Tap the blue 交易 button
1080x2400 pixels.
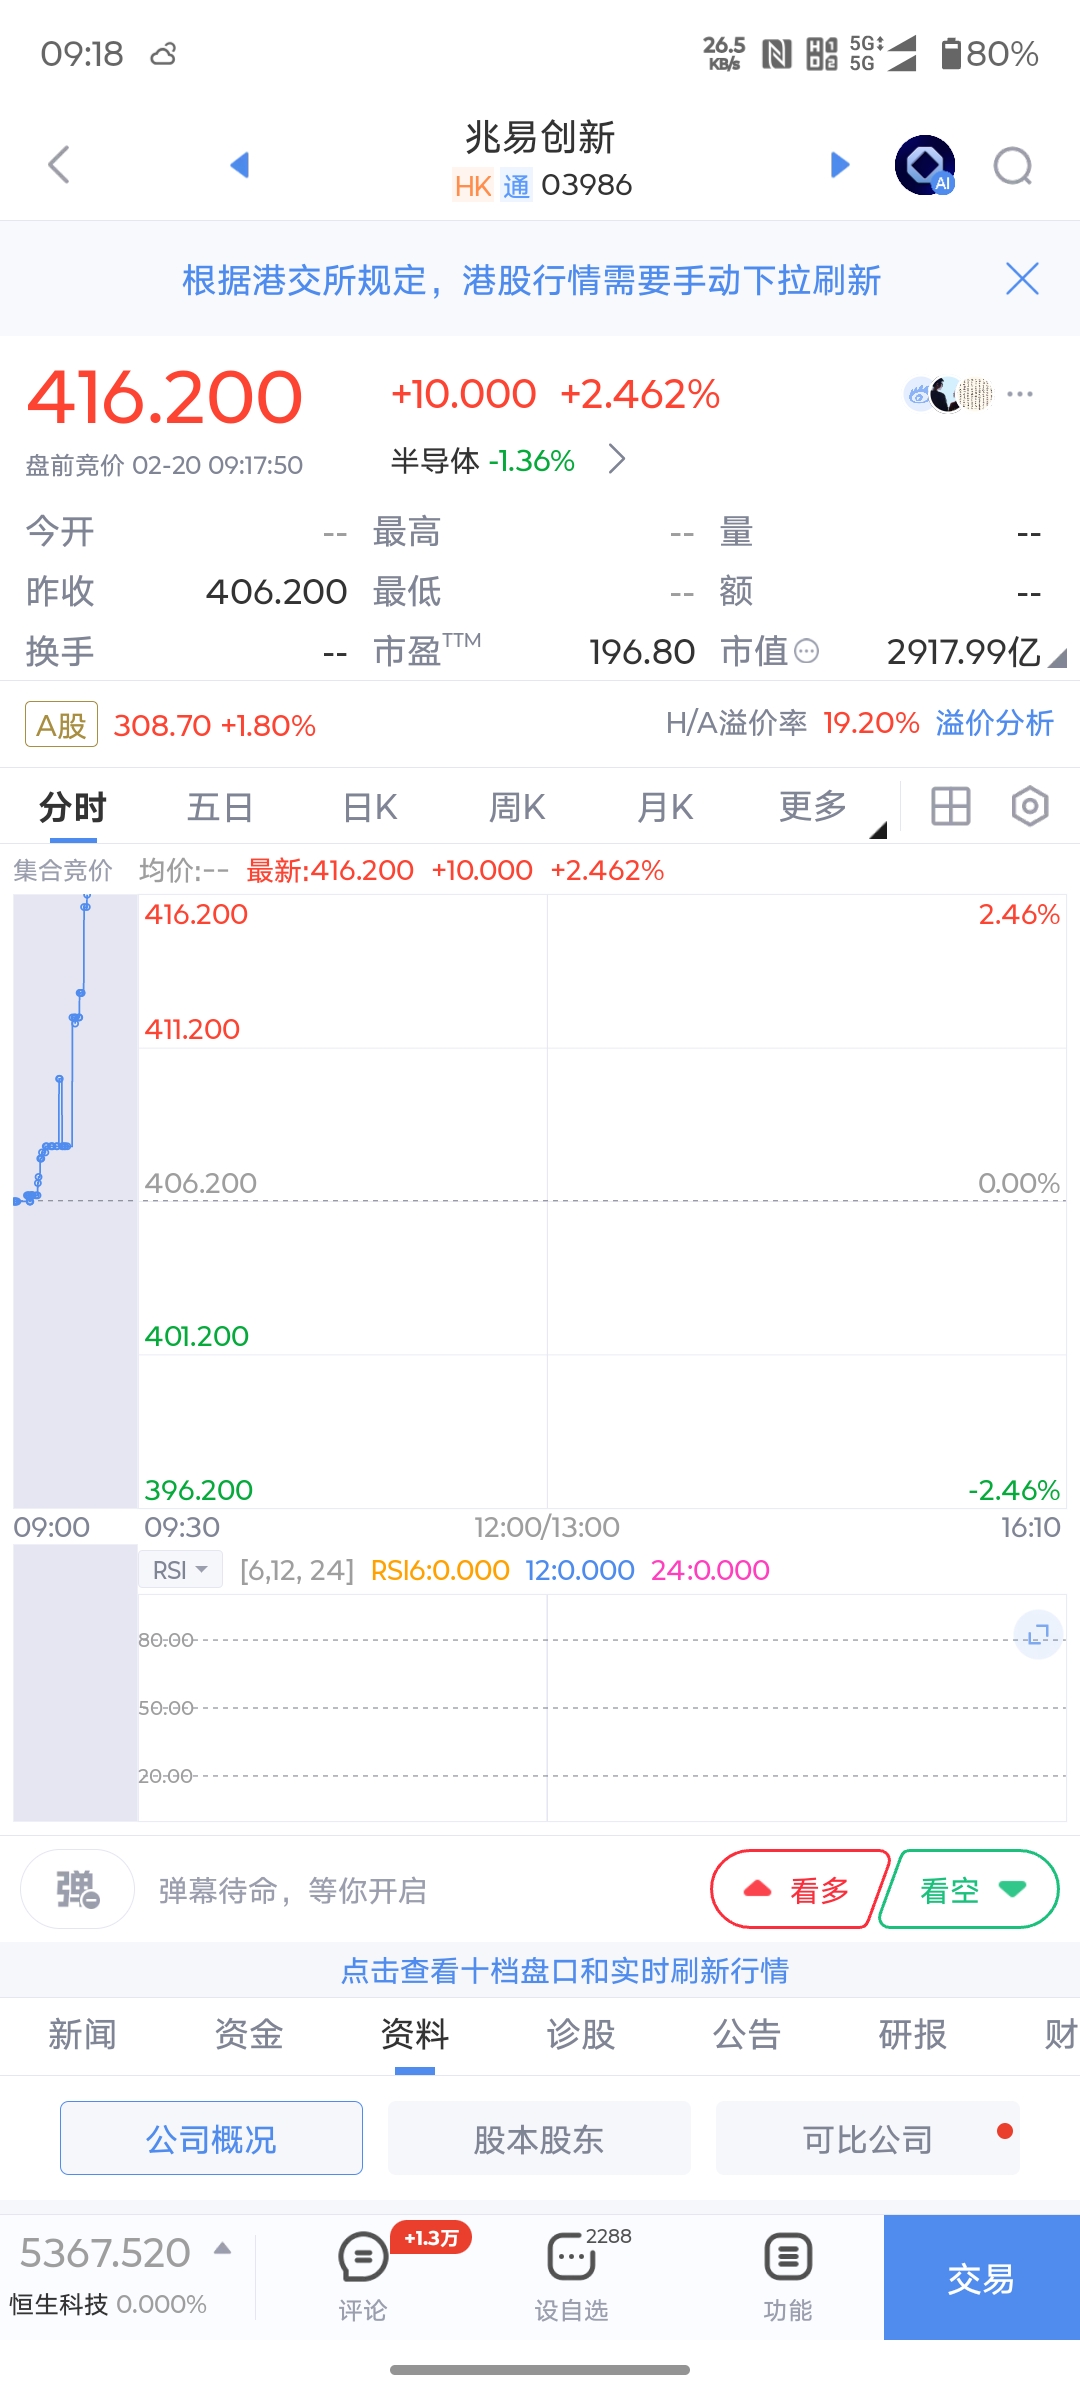click(x=981, y=2278)
